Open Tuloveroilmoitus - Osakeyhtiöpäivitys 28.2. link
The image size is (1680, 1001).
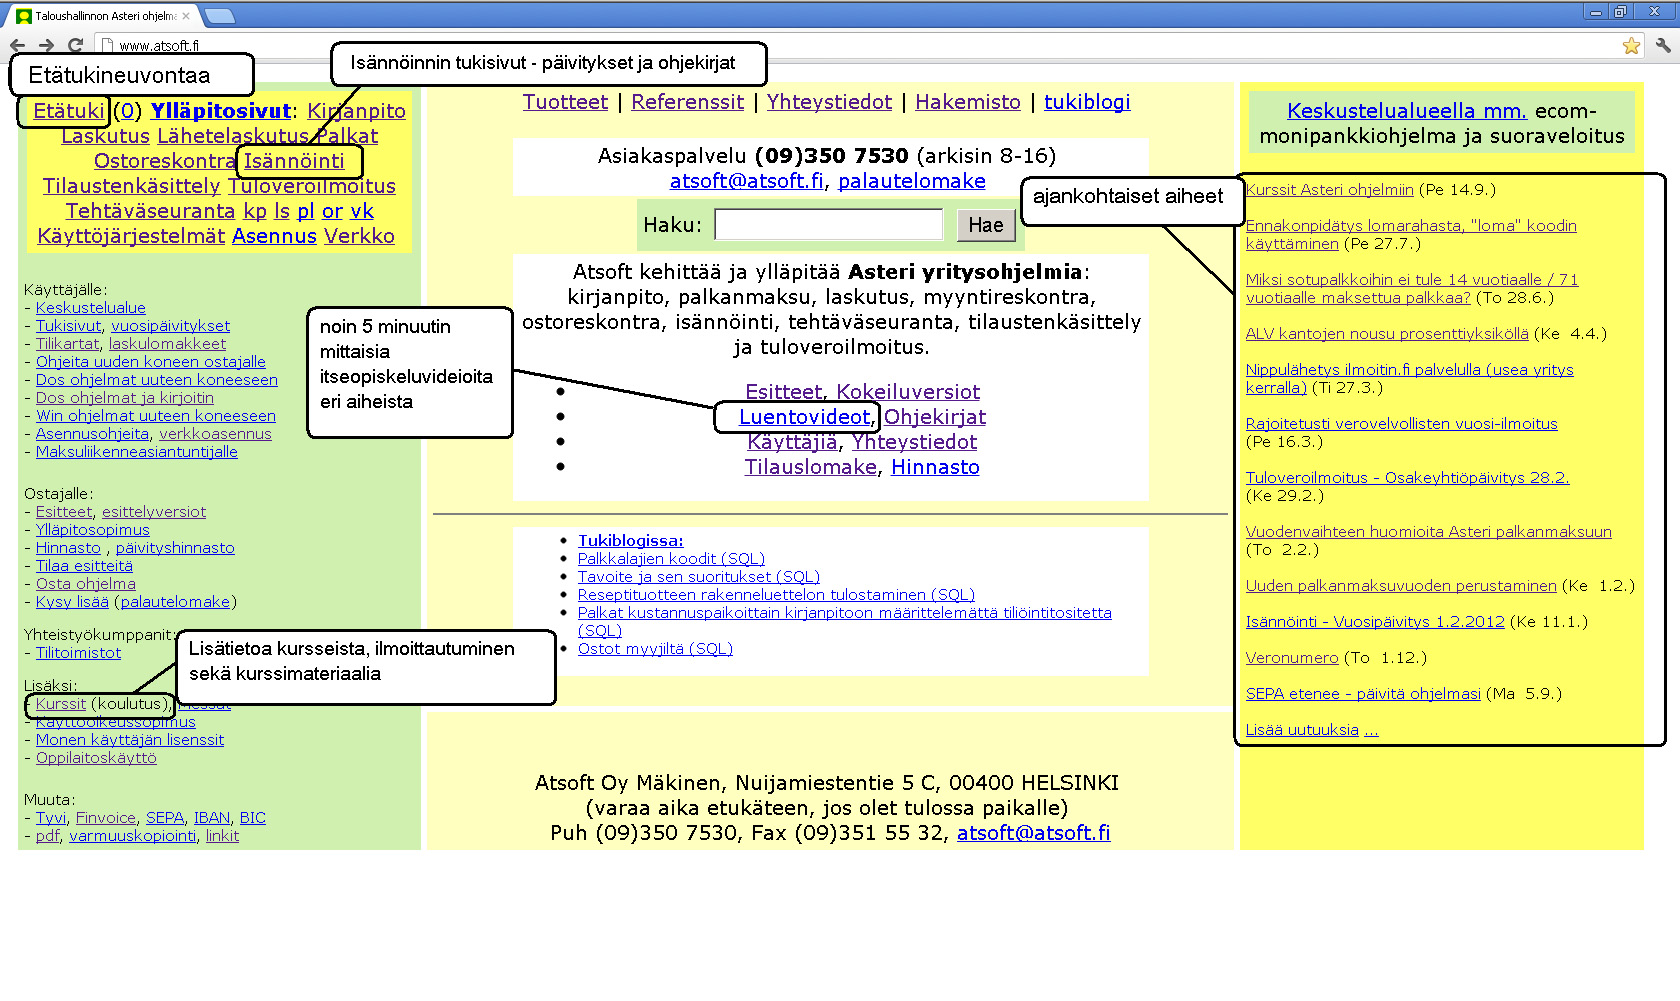1407,478
